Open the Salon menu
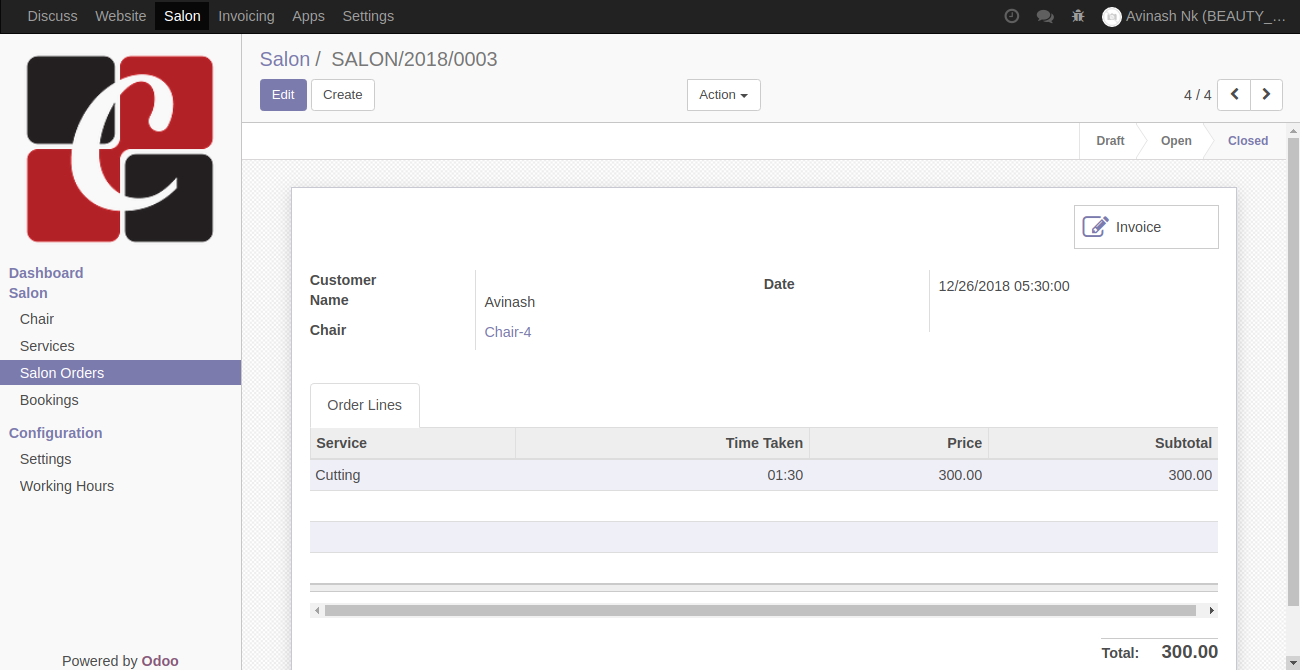 pyautogui.click(x=182, y=16)
